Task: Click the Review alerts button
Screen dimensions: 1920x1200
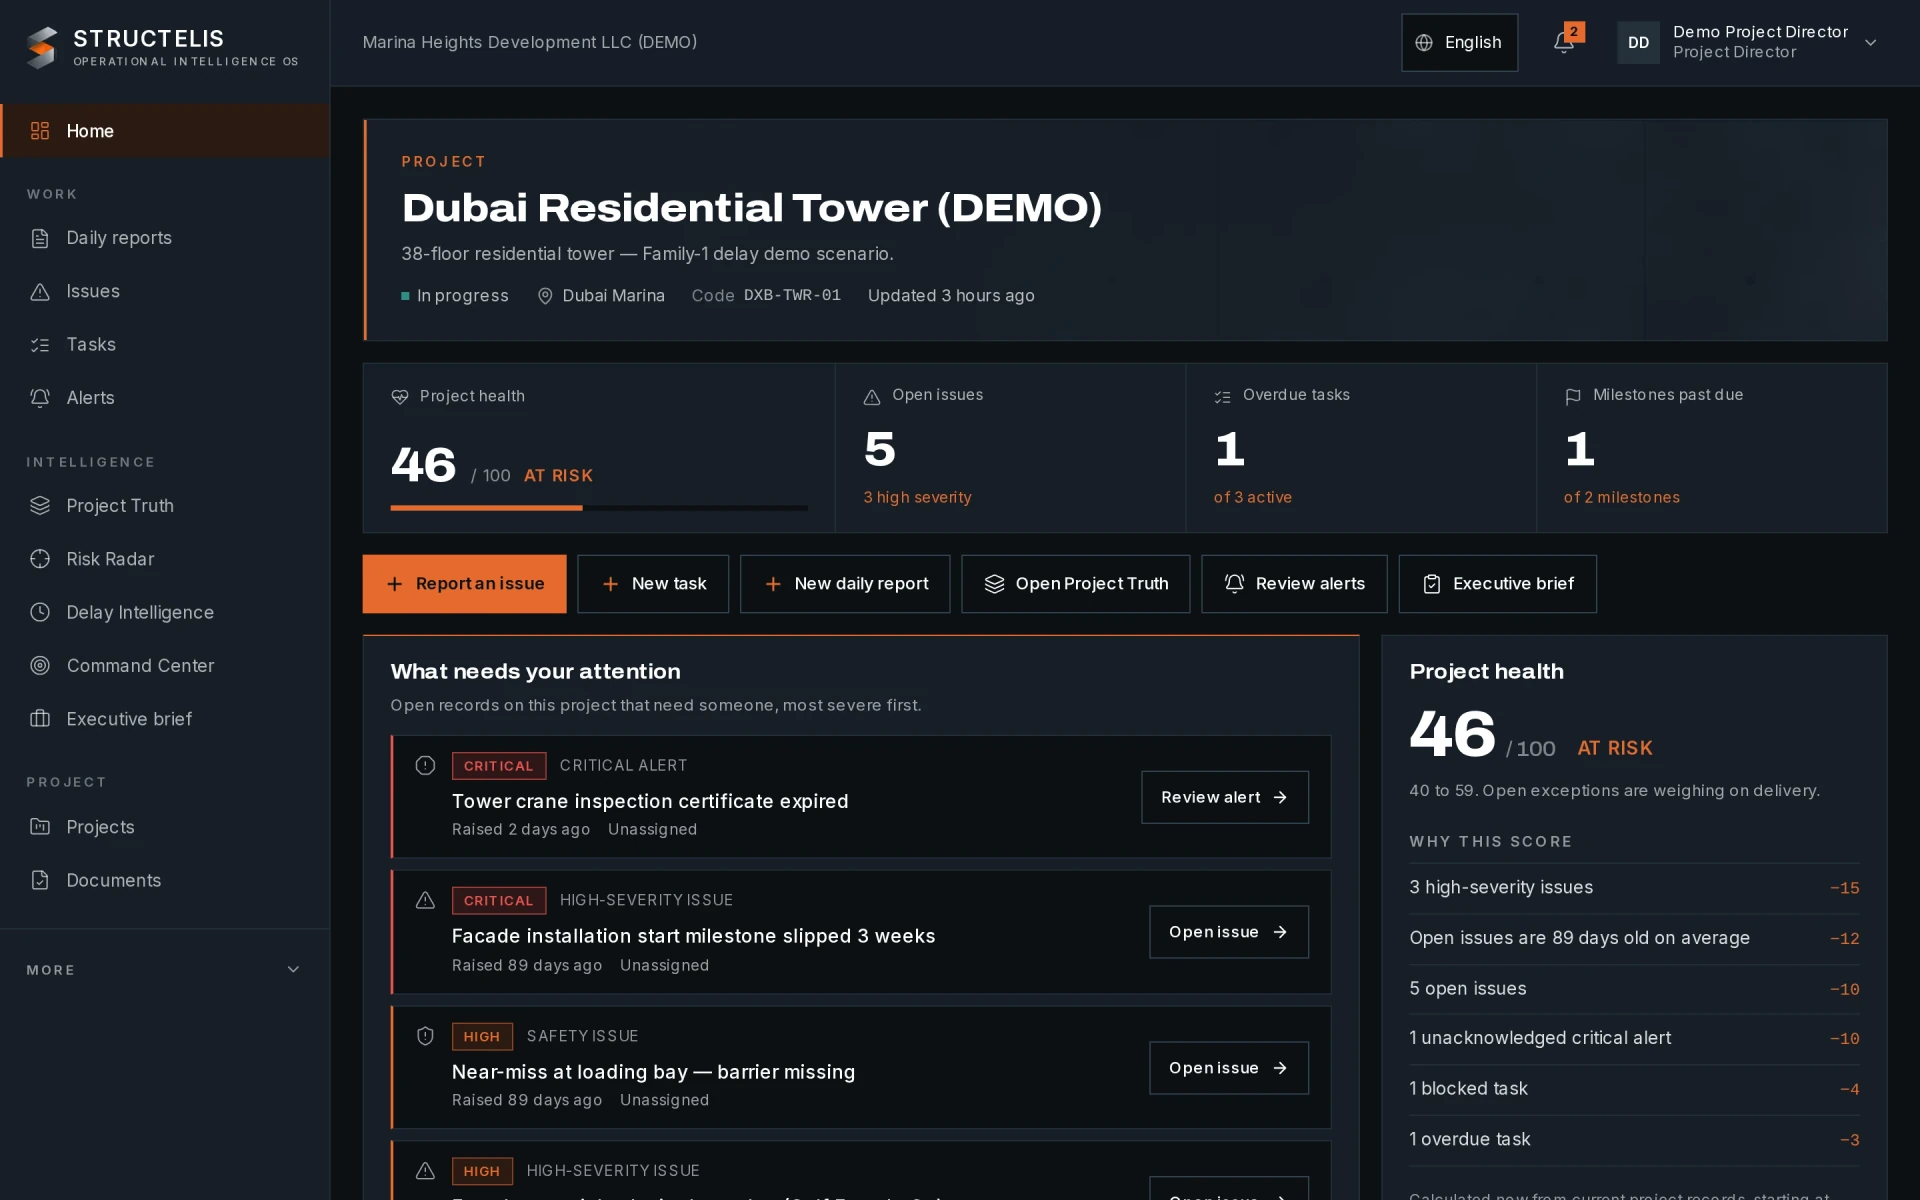Action: click(1294, 584)
